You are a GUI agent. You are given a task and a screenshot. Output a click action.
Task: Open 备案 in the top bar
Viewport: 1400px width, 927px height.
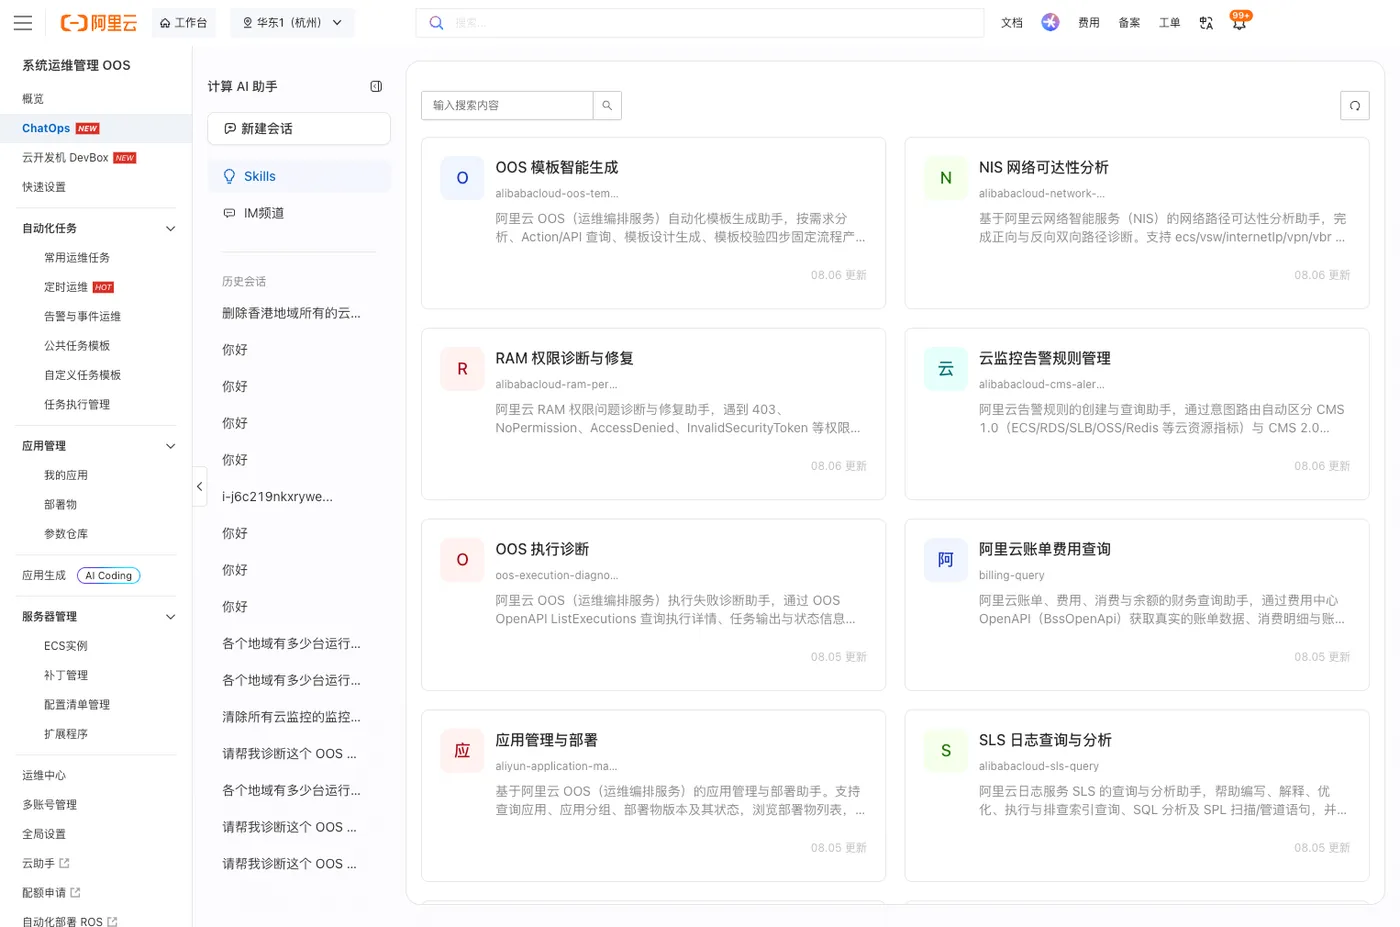coord(1129,23)
